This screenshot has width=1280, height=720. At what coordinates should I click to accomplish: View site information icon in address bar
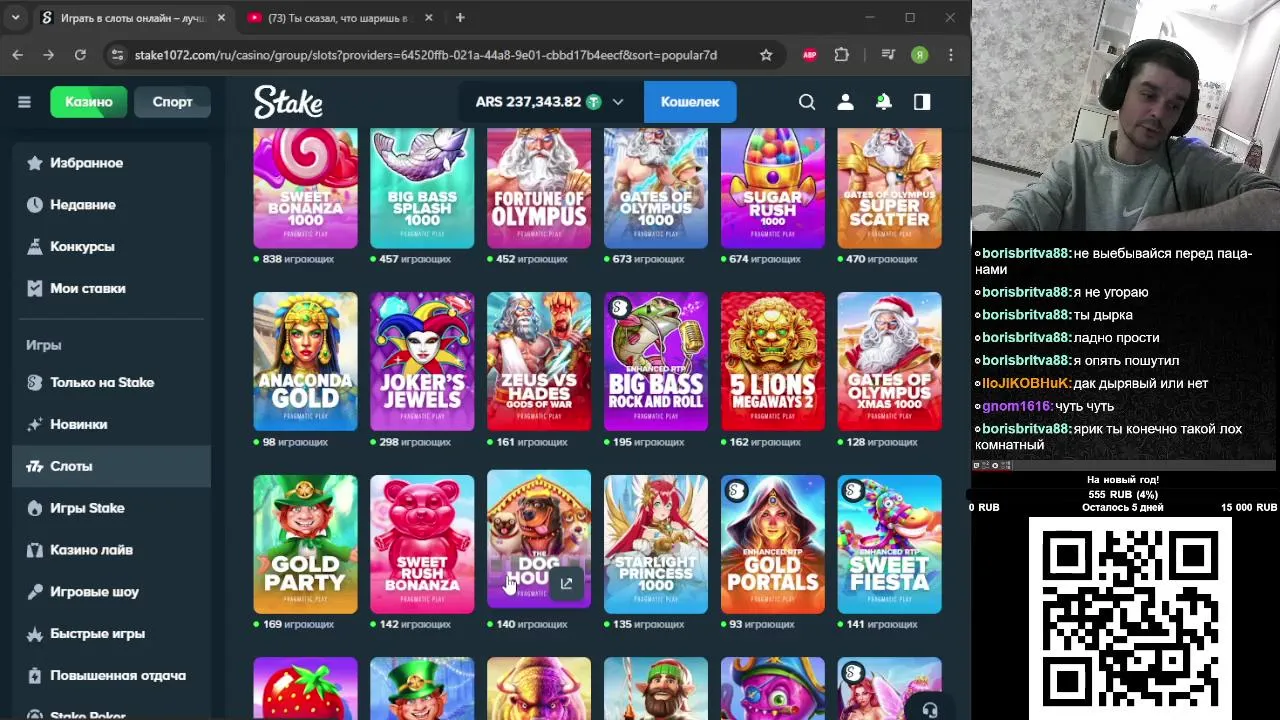[118, 55]
